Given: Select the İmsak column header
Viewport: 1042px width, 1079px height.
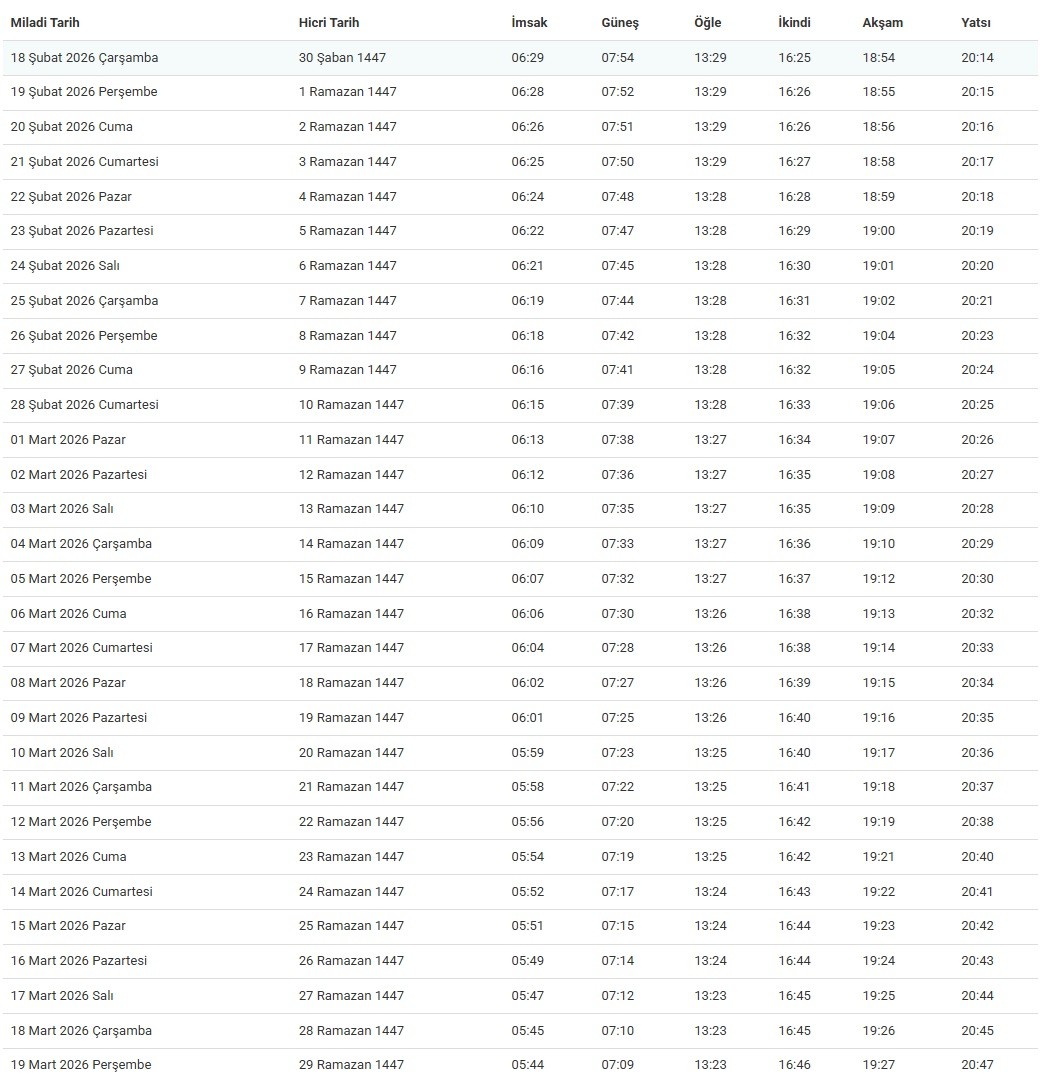Looking at the screenshot, I should click(529, 22).
